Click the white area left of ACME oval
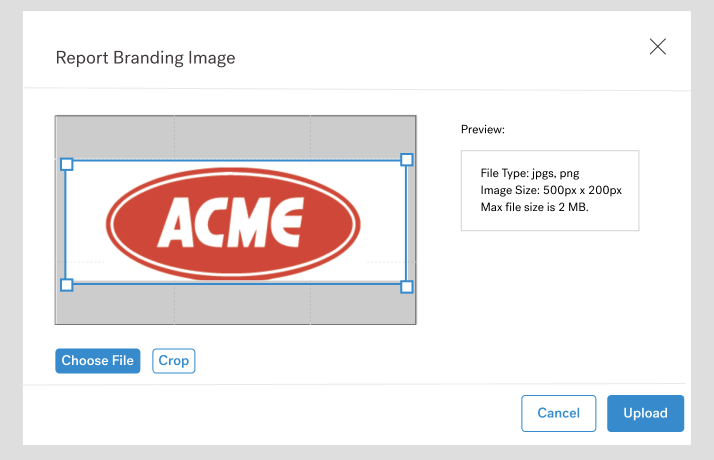This screenshot has height=460, width=714. pyautogui.click(x=86, y=222)
